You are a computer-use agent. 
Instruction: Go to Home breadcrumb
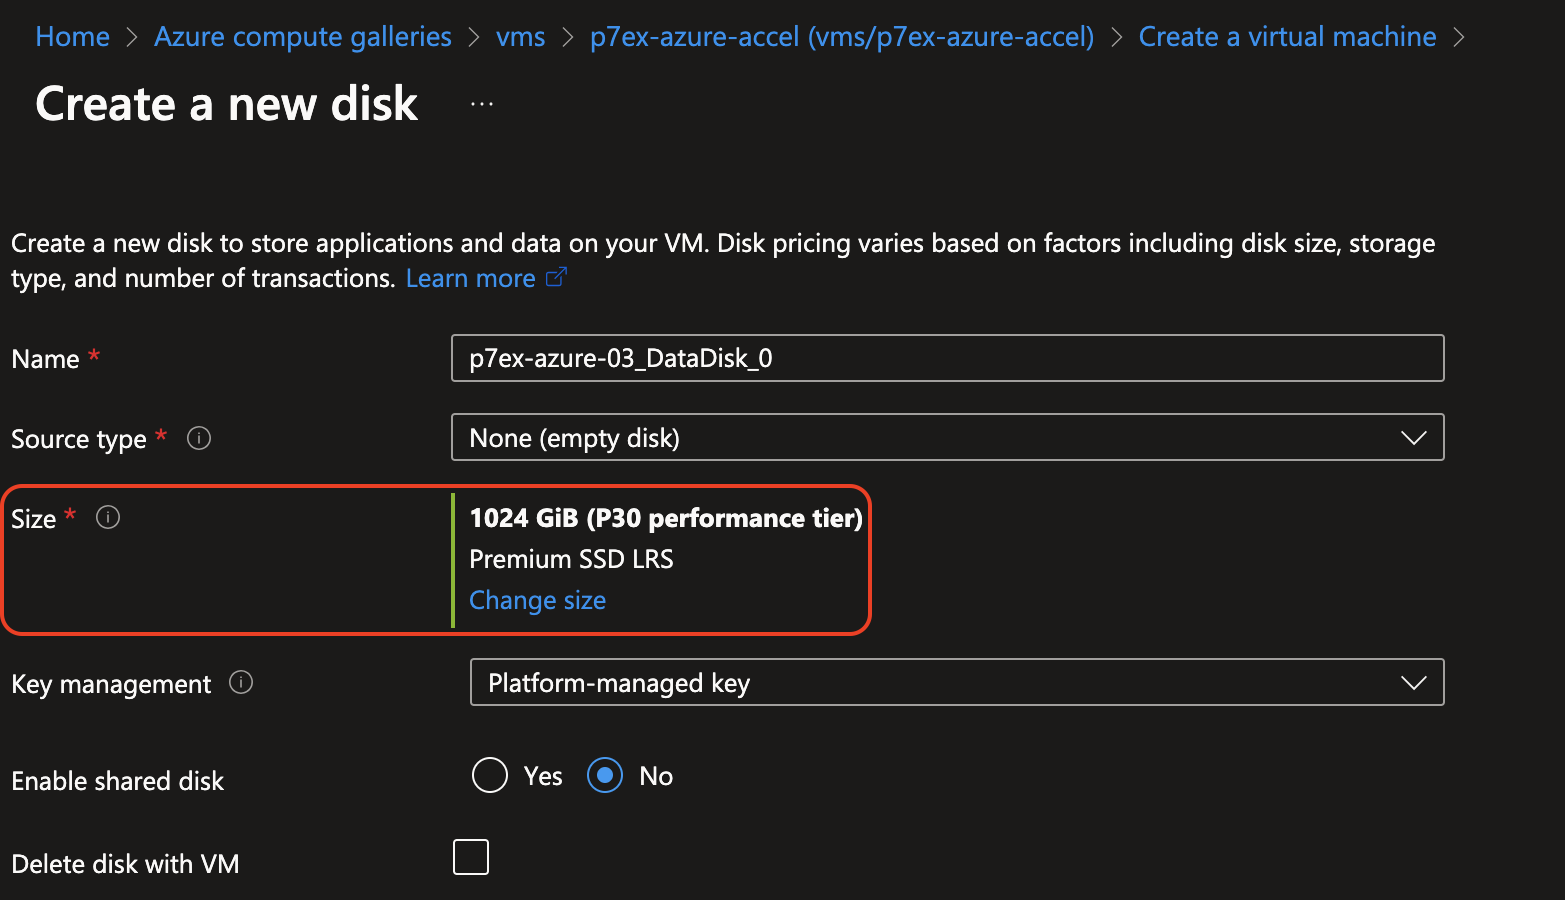pyautogui.click(x=72, y=37)
